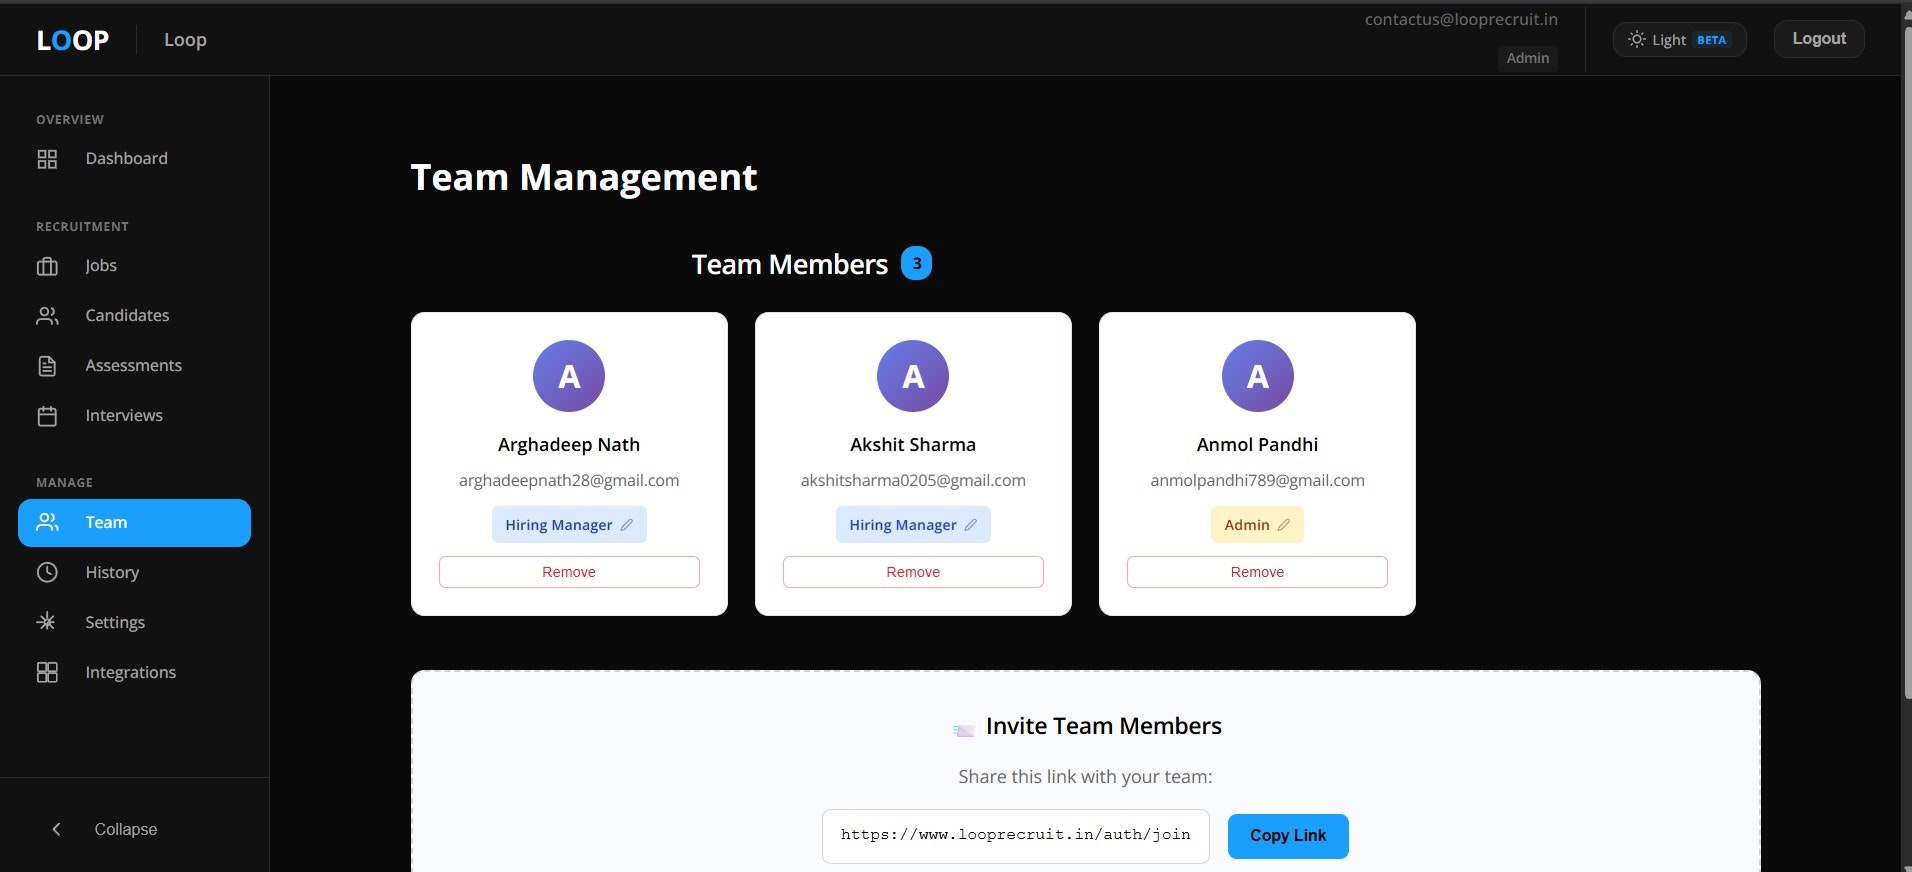
Task: Click anmolpandhi789@gmail.com email text
Action: (1257, 481)
